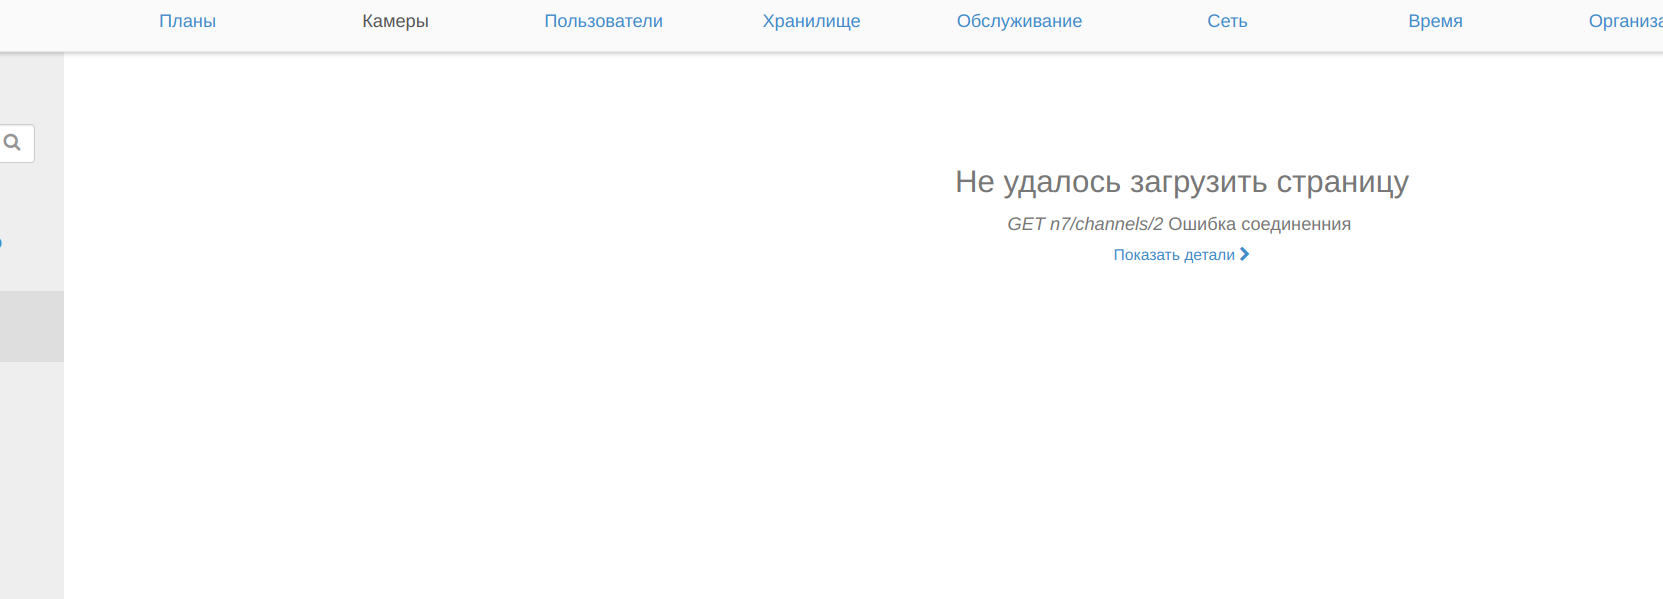1663x599 pixels.
Task: Click the chevron next to Показать детали
Action: pyautogui.click(x=1244, y=254)
